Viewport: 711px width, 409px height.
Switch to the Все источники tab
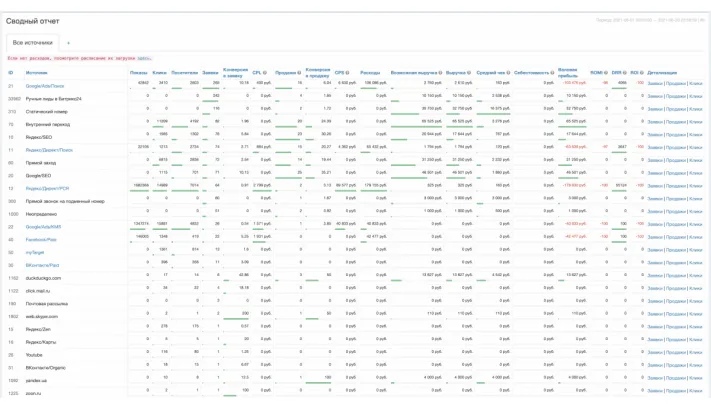tap(33, 43)
